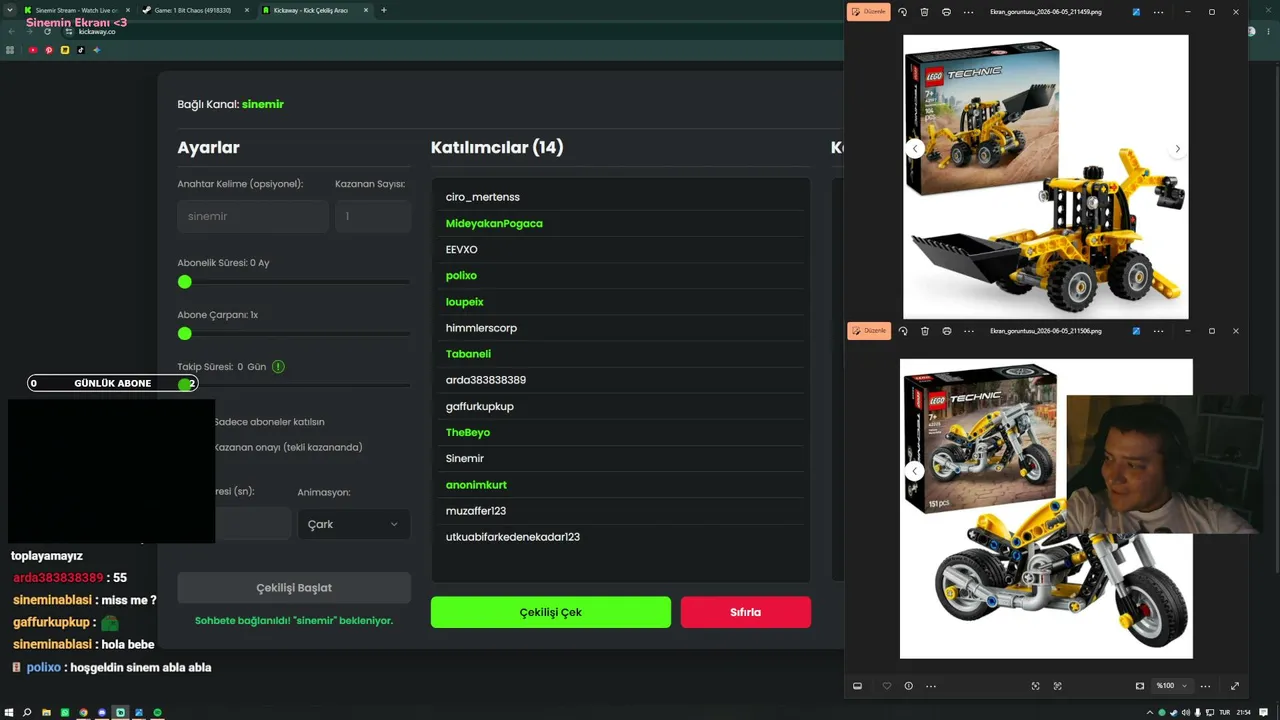Open the %100 zoom dropdown
The image size is (1280, 720).
[1171, 686]
